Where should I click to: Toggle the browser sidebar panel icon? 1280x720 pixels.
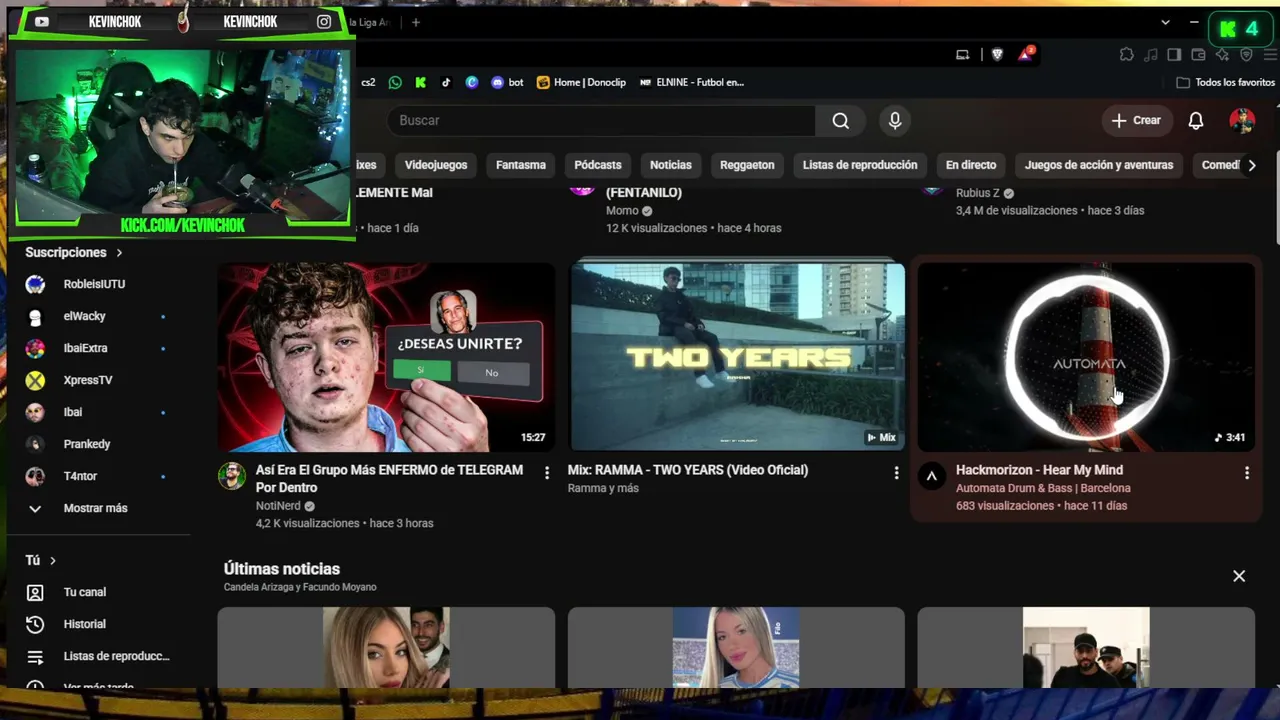click(1174, 54)
